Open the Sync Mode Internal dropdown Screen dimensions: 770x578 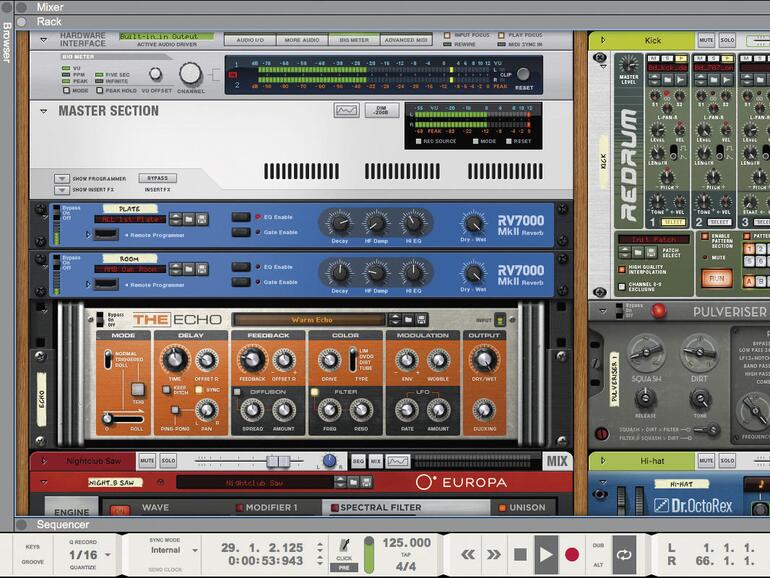(195, 550)
